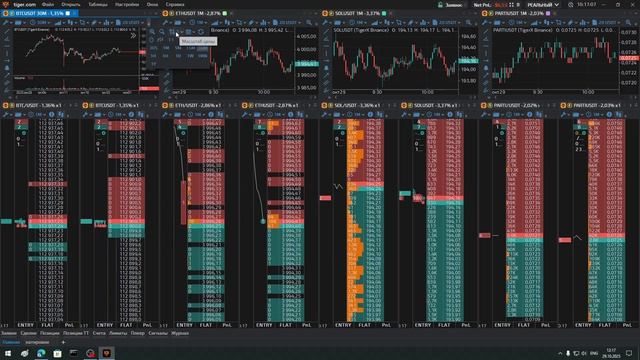Open the 20 USDT template dropdown on PARTIUSDT chart
The image size is (640, 360).
tap(606, 22)
